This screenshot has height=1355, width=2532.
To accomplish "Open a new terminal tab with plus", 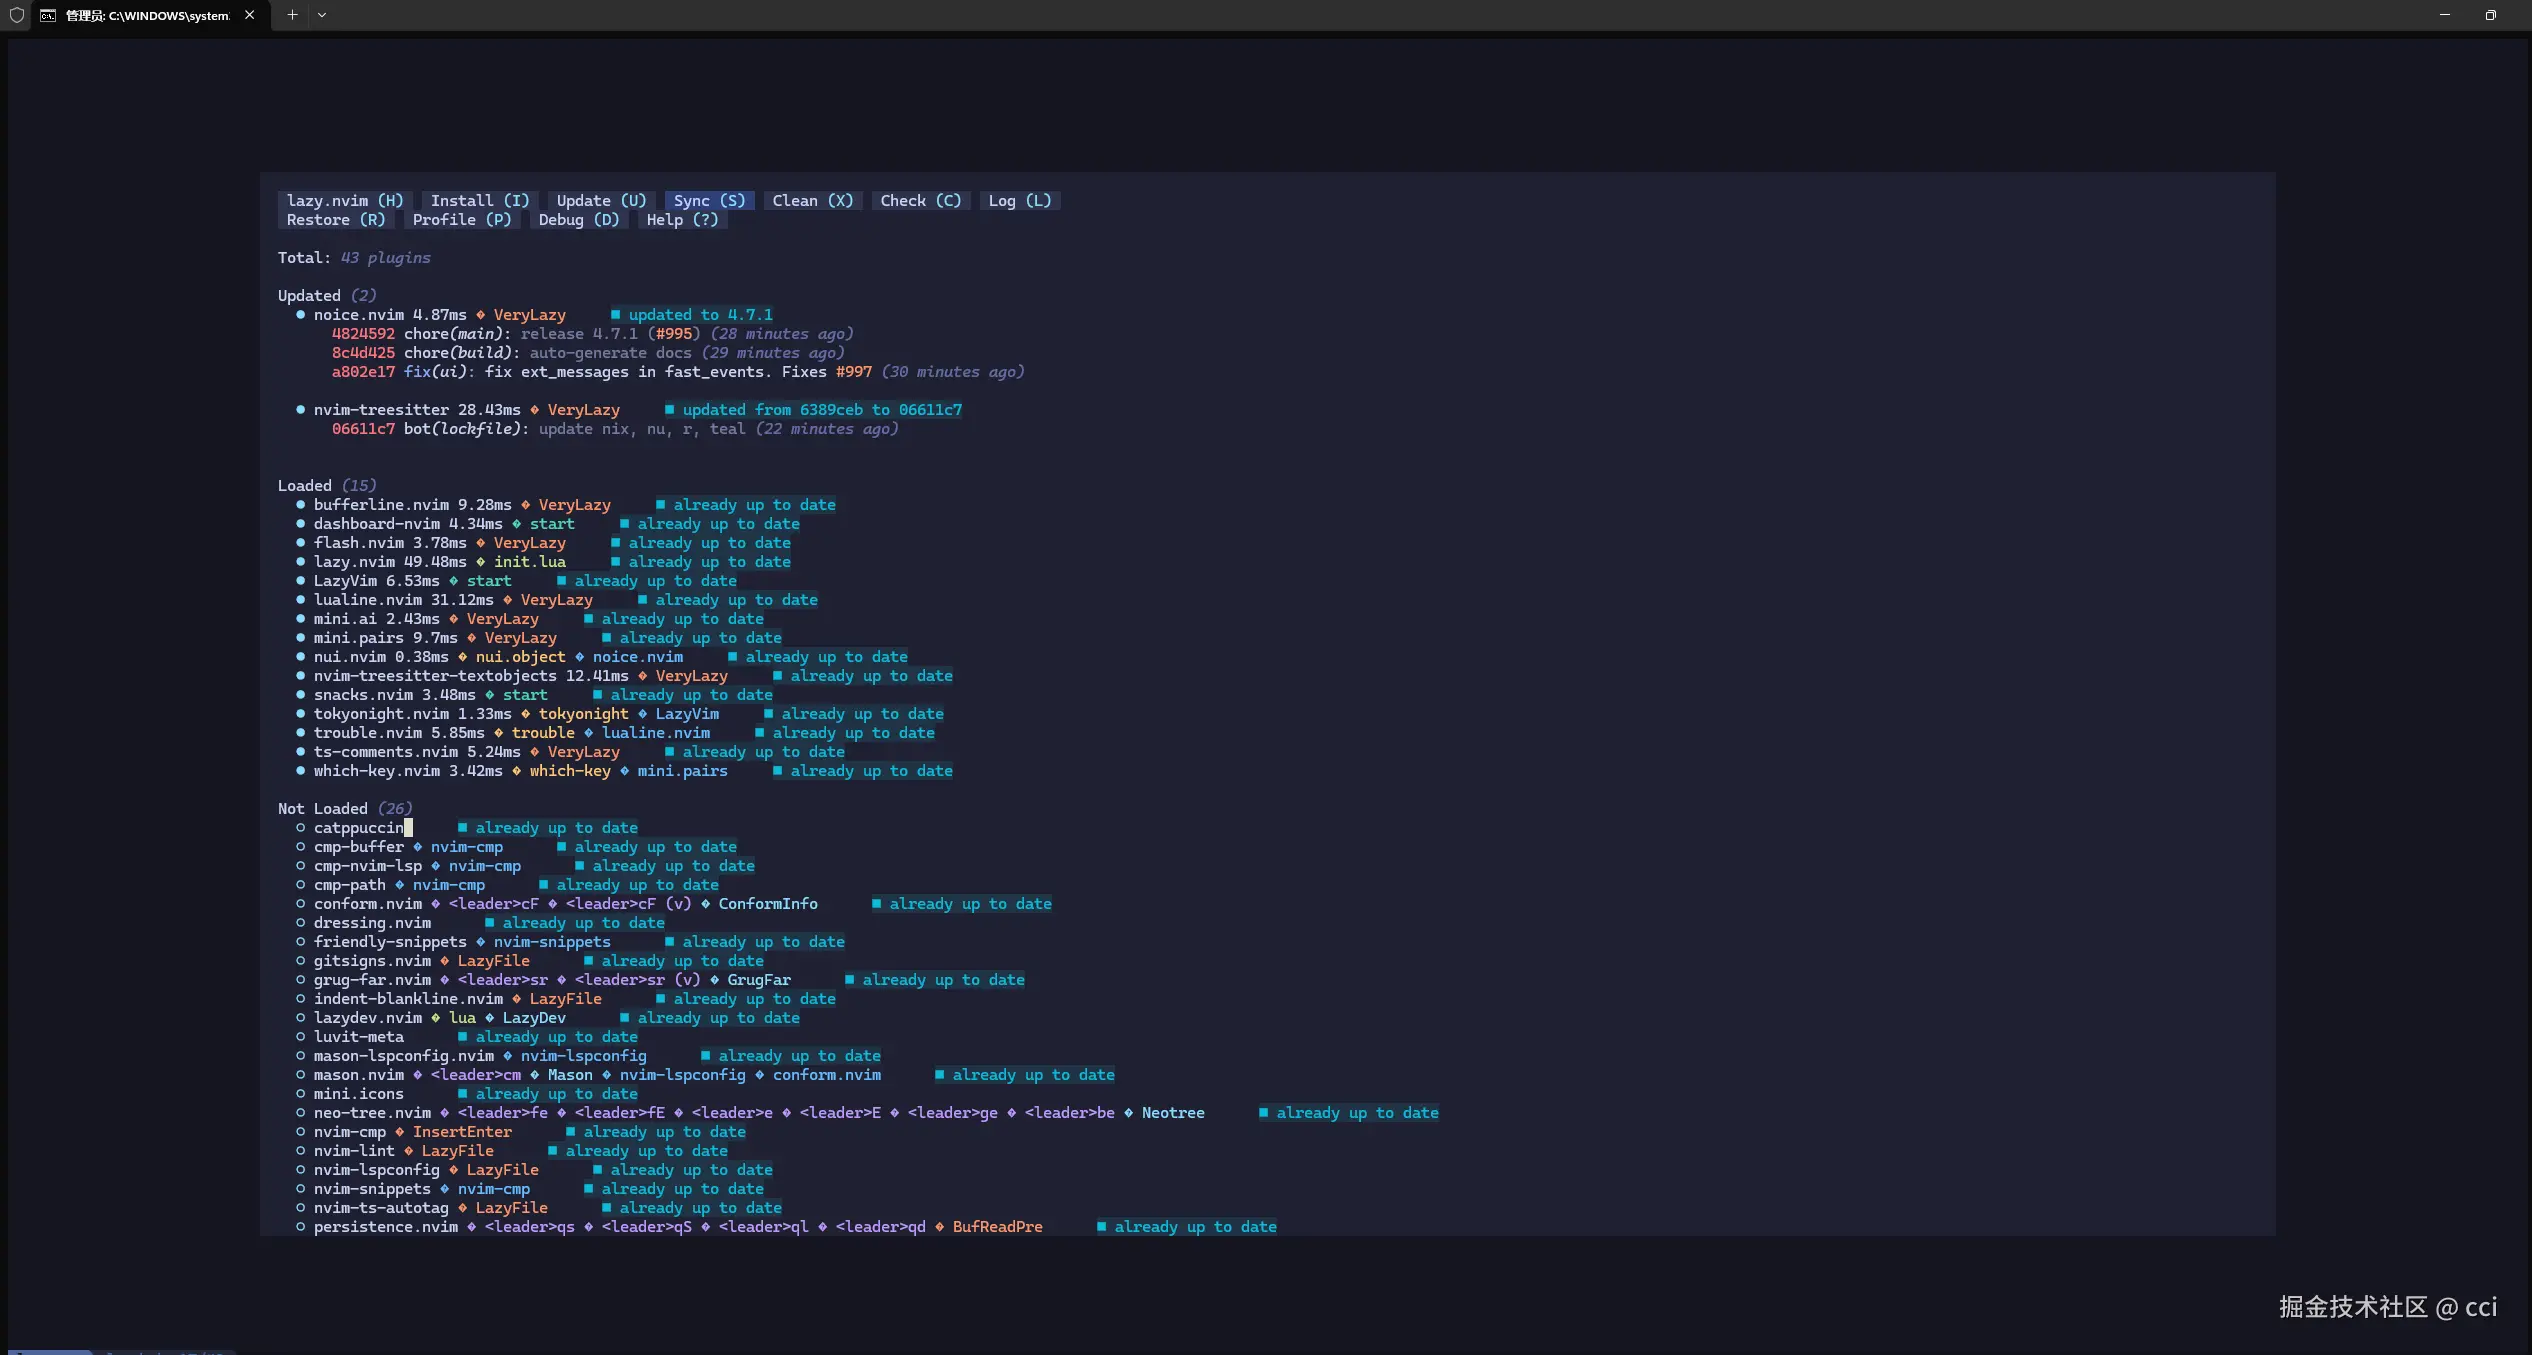I will click(292, 15).
